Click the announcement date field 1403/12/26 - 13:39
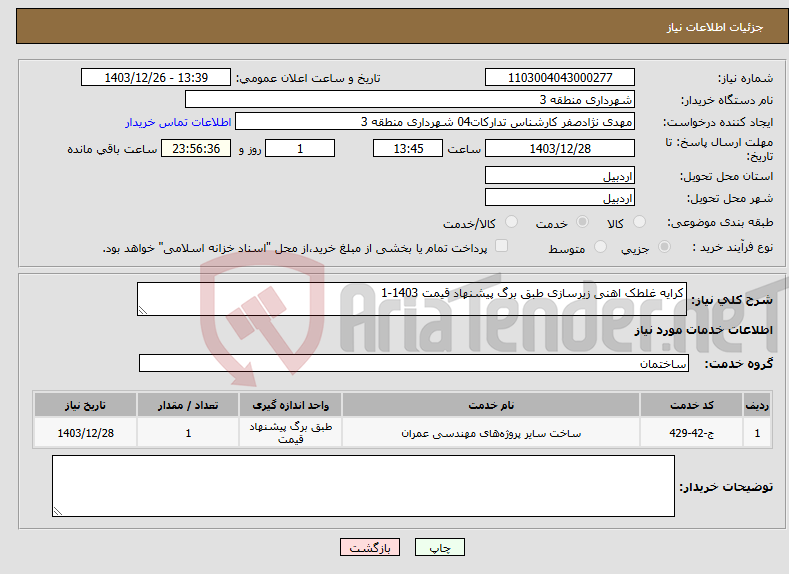This screenshot has height=574, width=789. tap(156, 77)
